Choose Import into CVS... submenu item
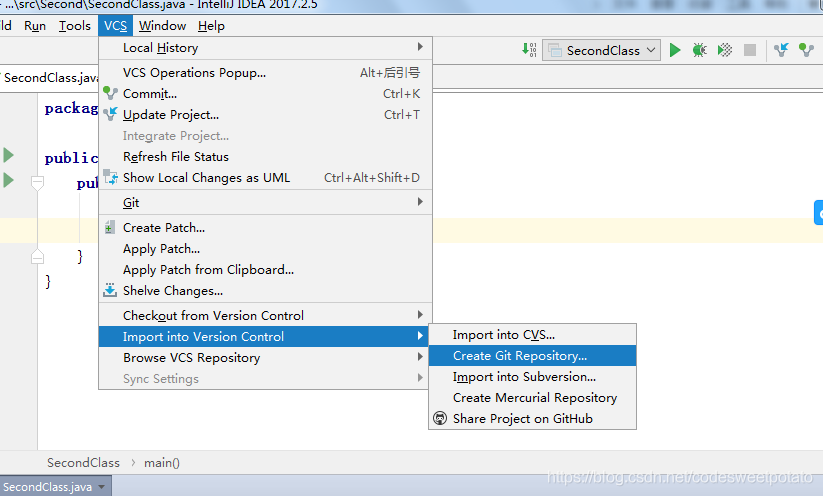823x496 pixels. coord(532,335)
